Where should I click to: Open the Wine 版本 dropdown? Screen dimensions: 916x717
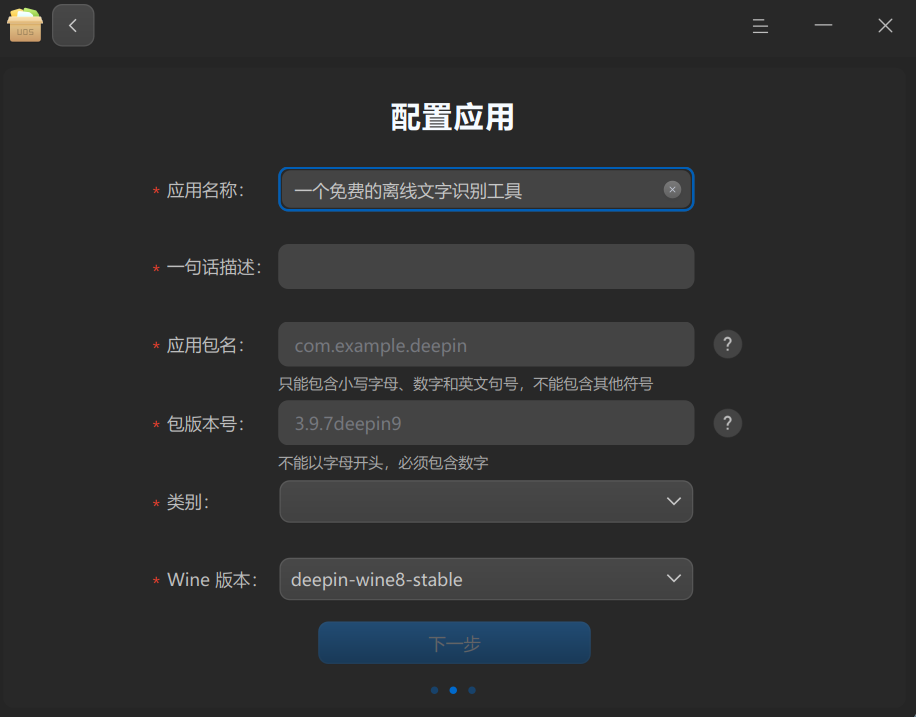pyautogui.click(x=486, y=579)
